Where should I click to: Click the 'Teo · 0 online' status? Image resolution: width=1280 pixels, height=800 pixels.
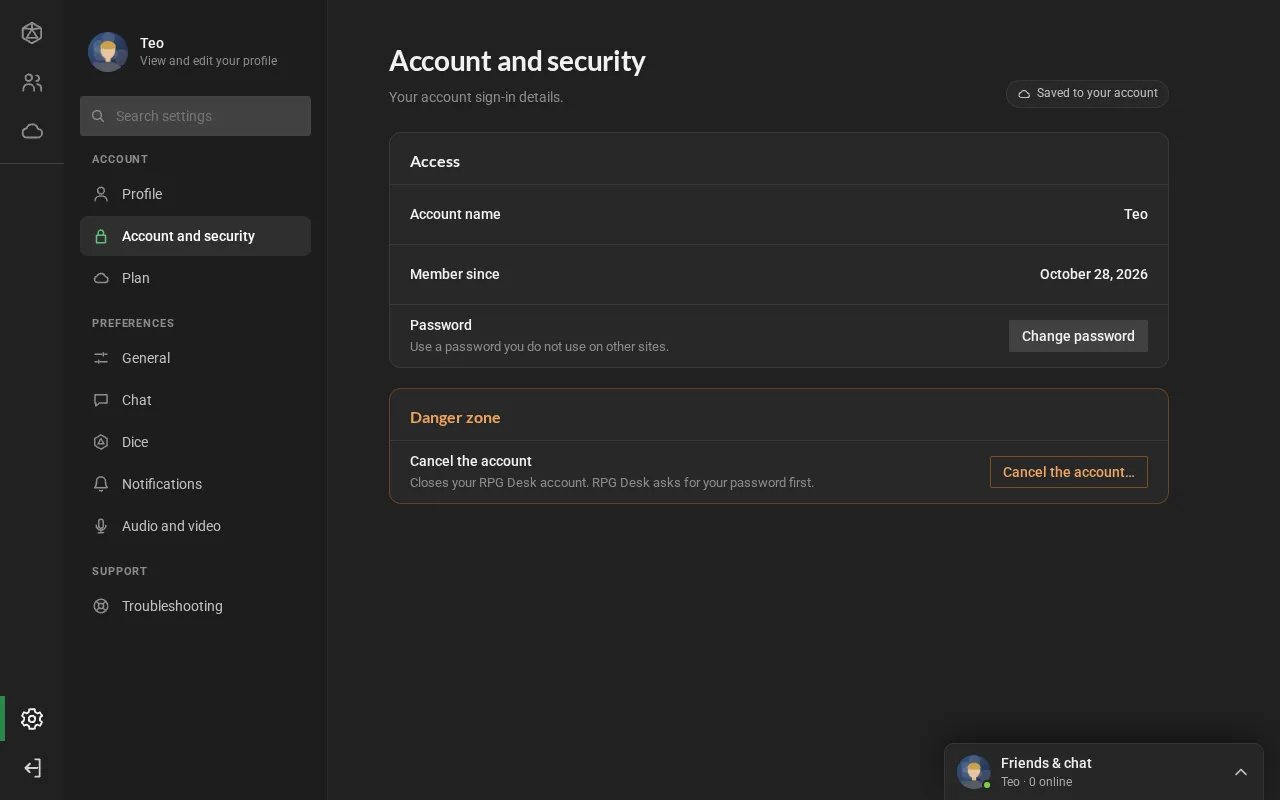pos(1036,782)
